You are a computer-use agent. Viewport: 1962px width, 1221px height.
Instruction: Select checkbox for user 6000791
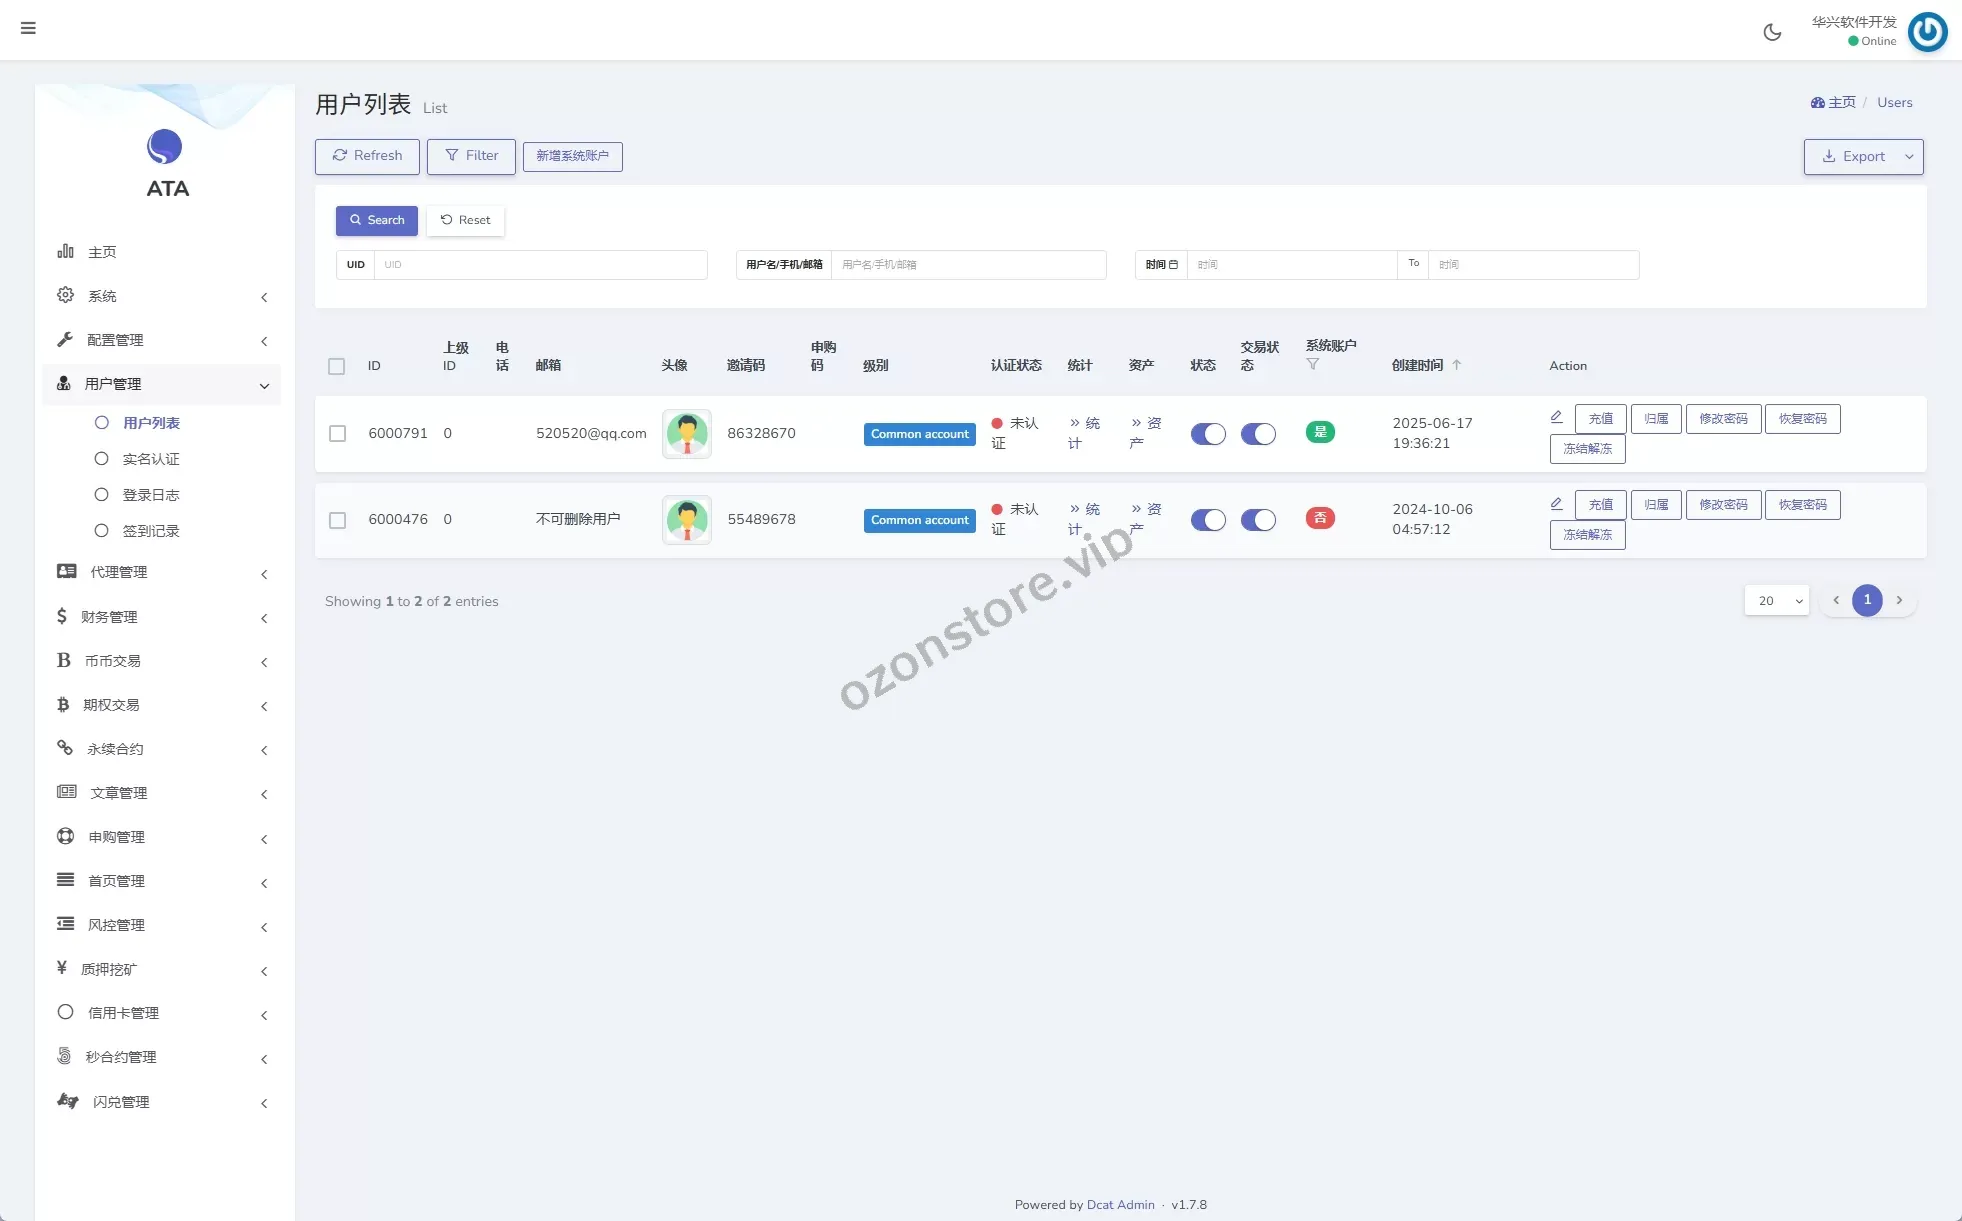[338, 433]
